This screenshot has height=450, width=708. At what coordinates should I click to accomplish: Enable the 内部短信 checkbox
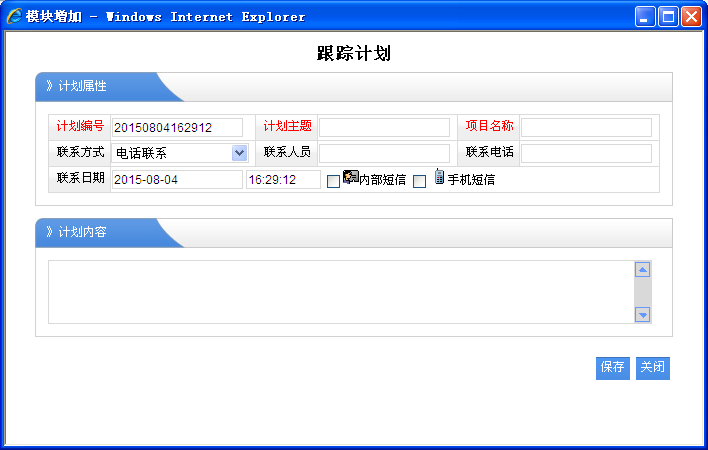(x=334, y=181)
